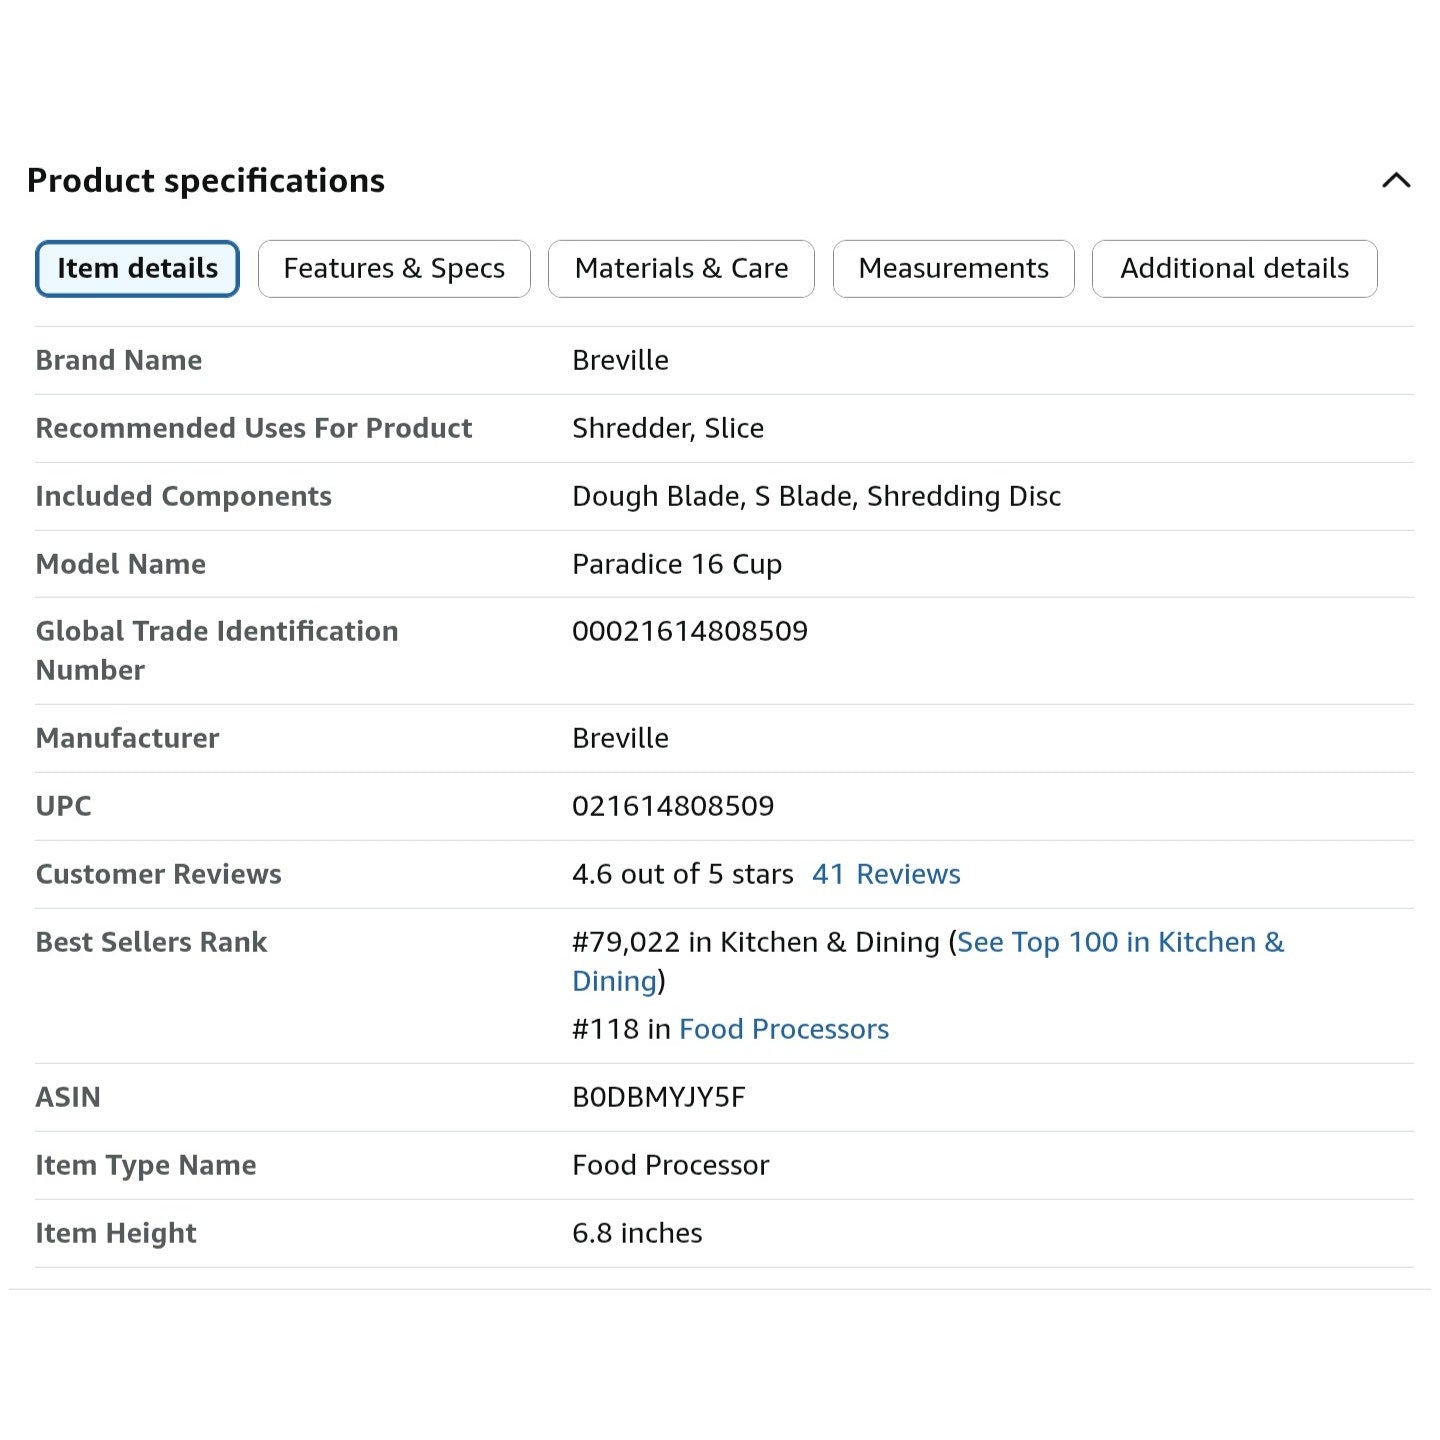Click the 6.8 inches Item Height value

coord(637,1233)
